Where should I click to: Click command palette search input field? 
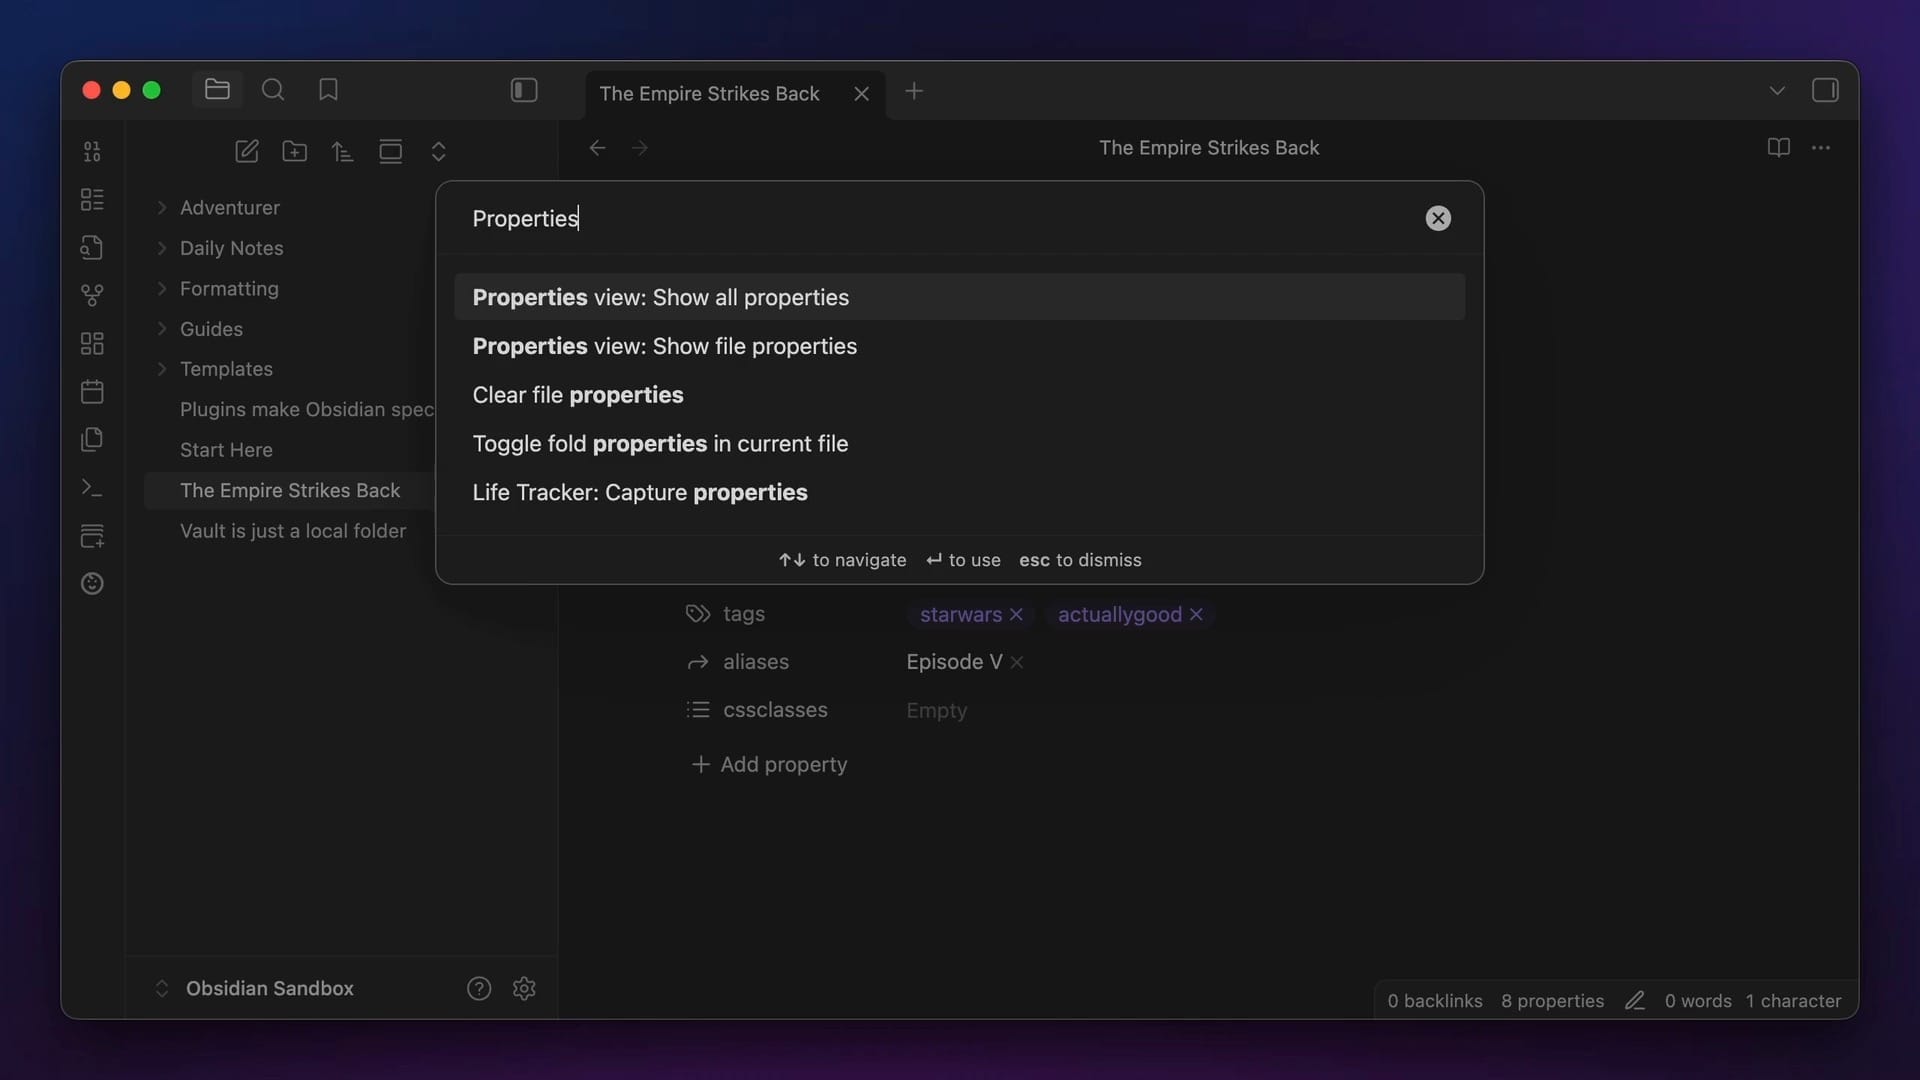click(930, 218)
